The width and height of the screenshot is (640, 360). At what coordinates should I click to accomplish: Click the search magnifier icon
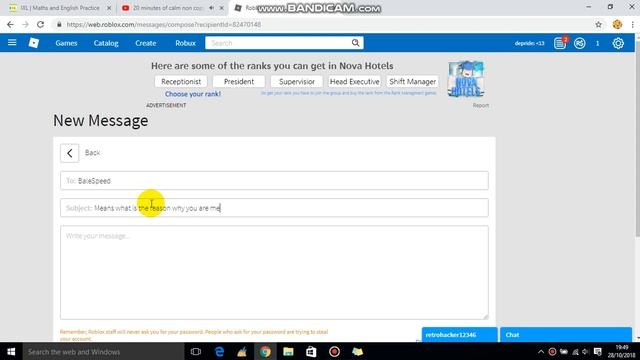pyautogui.click(x=355, y=43)
